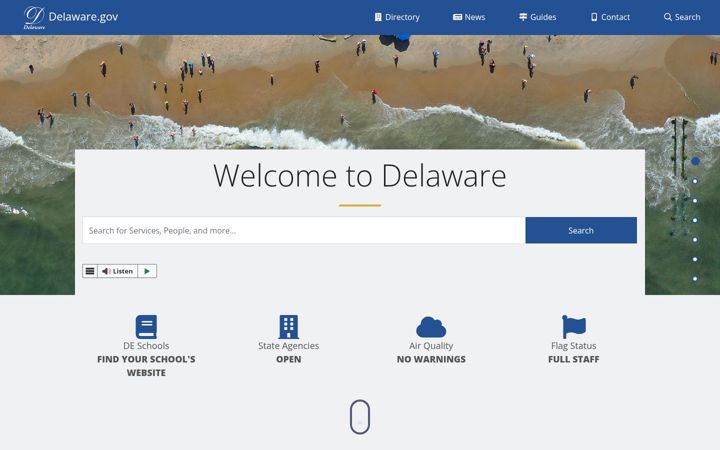Select the sixth slide navigation dot
The width and height of the screenshot is (720, 450).
tap(695, 259)
